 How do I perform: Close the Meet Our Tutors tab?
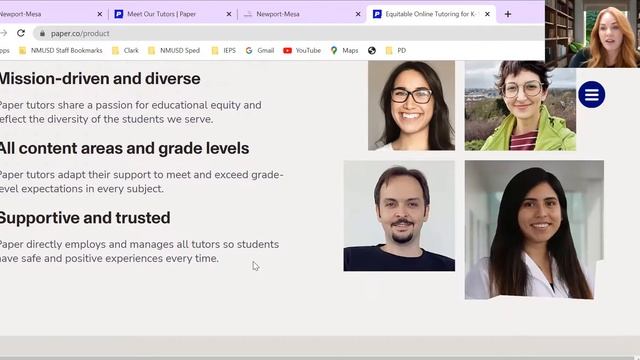pos(229,14)
